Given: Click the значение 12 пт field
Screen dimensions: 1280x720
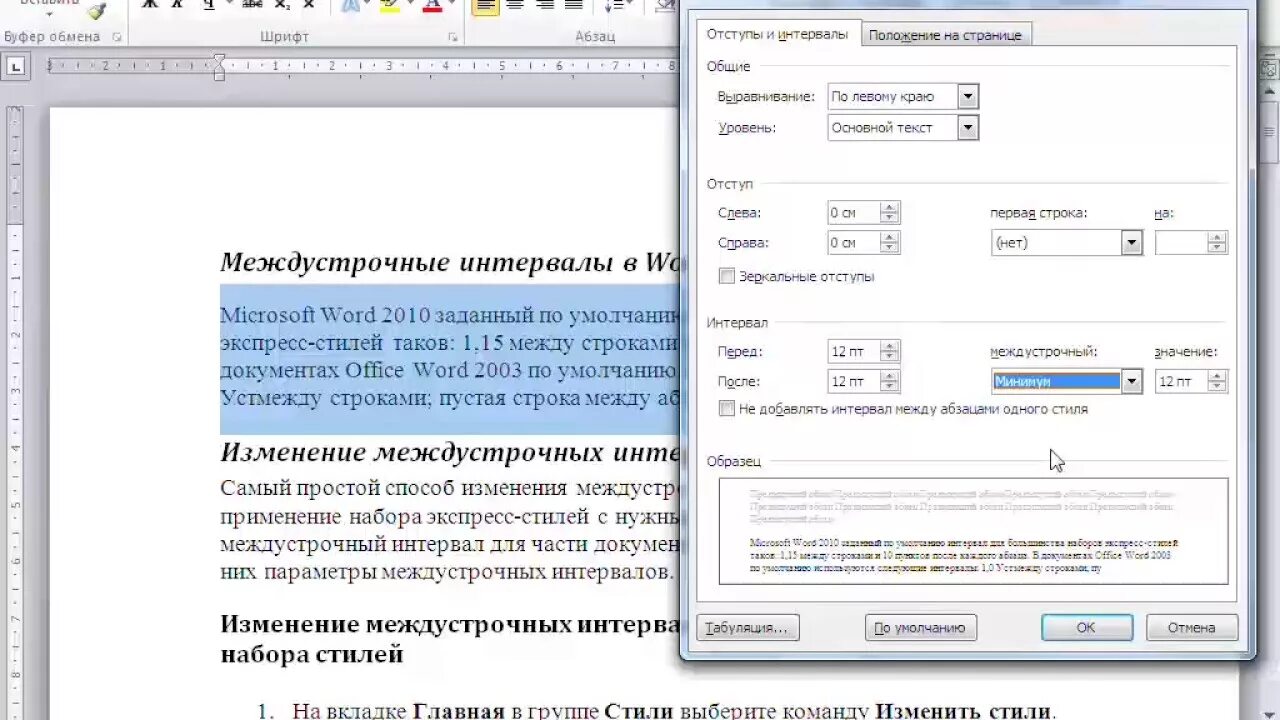Looking at the screenshot, I should (x=1181, y=381).
